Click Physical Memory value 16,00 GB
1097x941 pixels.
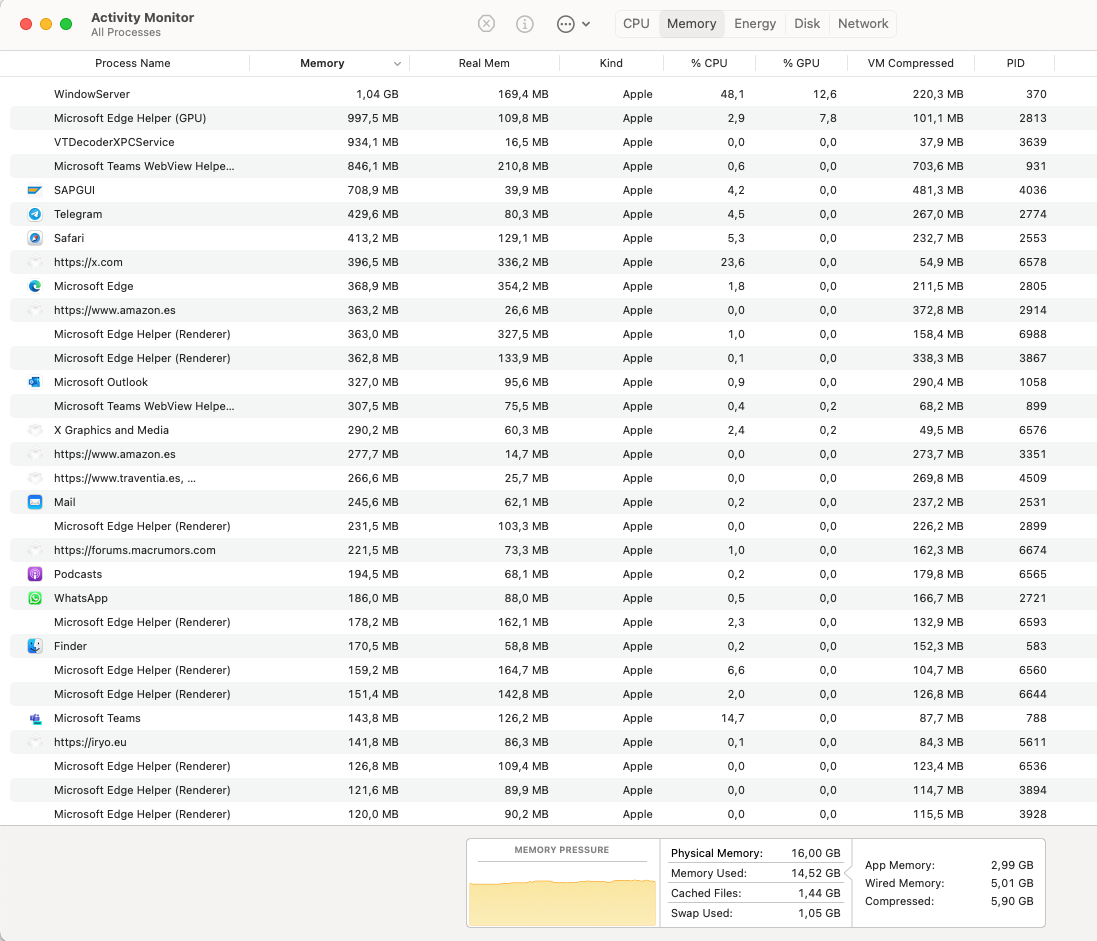[816, 854]
